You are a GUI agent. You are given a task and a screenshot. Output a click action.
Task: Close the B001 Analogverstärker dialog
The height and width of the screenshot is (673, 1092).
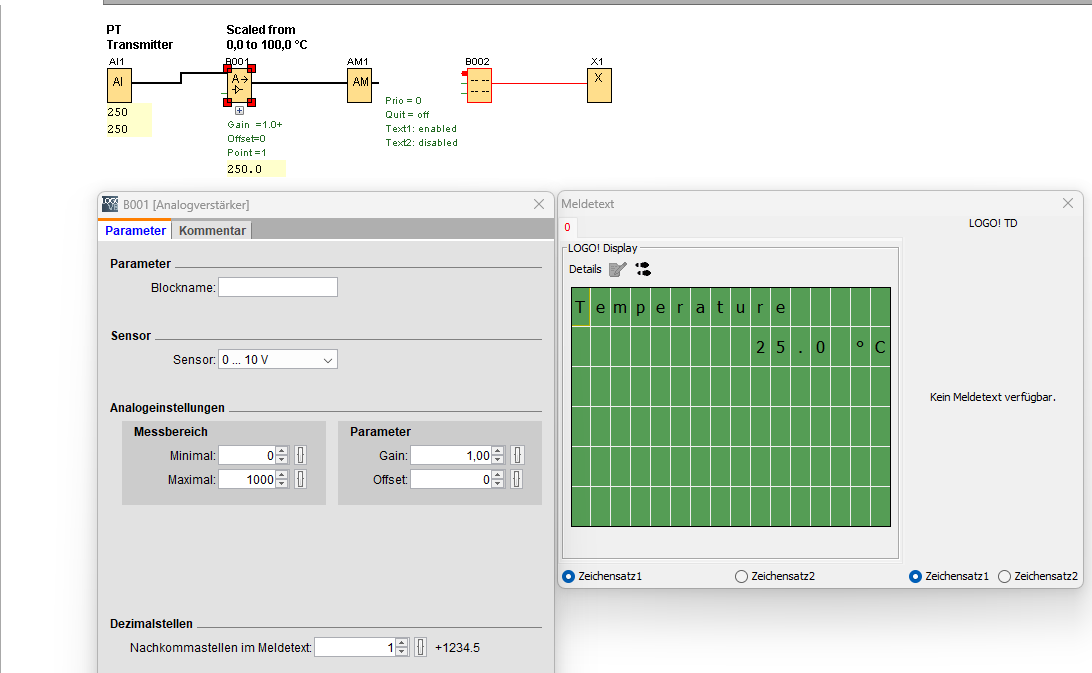[539, 204]
